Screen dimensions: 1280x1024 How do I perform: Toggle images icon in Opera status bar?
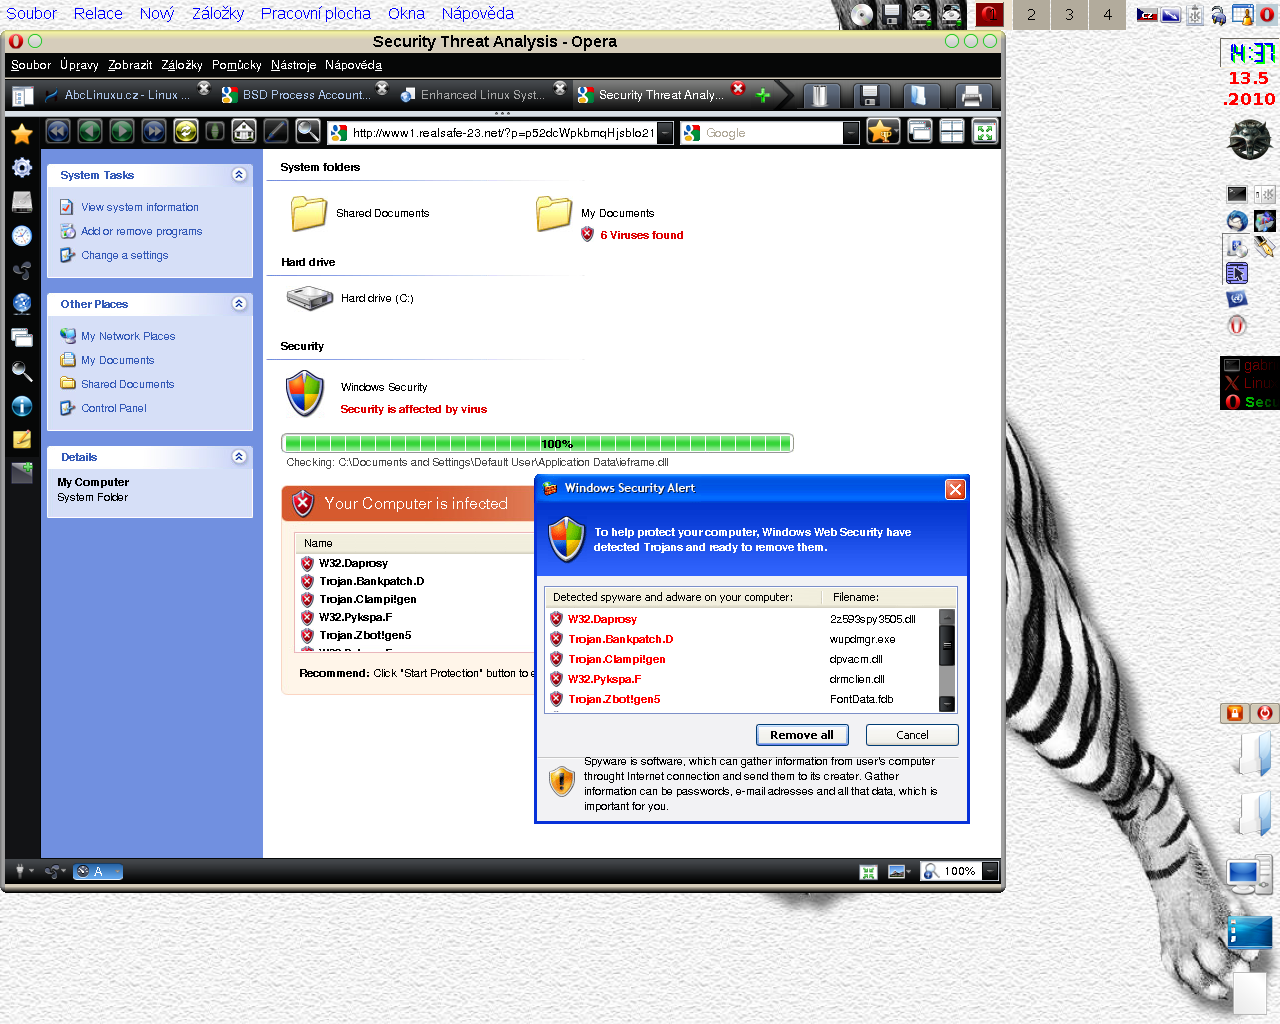tap(899, 872)
